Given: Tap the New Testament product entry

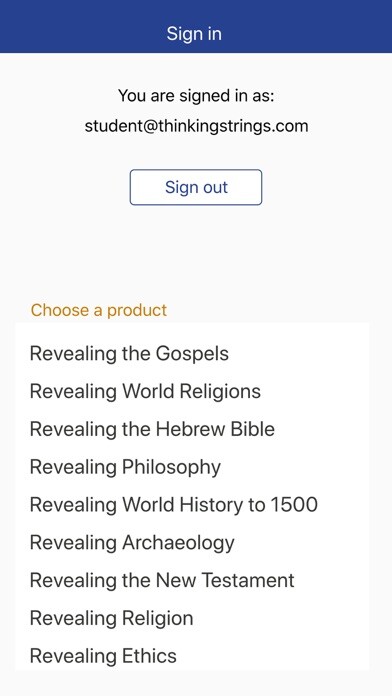Looking at the screenshot, I should 192,580.
